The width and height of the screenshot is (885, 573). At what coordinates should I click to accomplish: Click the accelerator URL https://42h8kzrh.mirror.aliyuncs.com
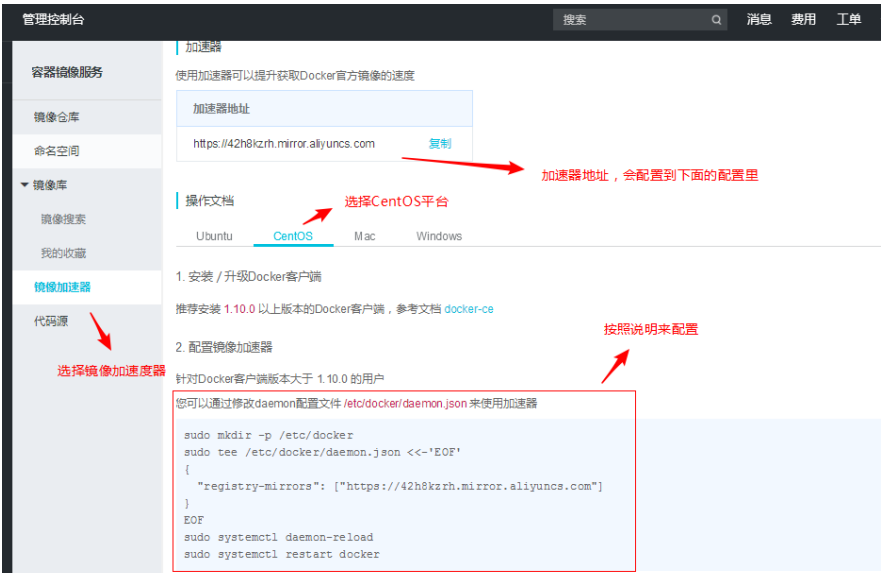(284, 143)
